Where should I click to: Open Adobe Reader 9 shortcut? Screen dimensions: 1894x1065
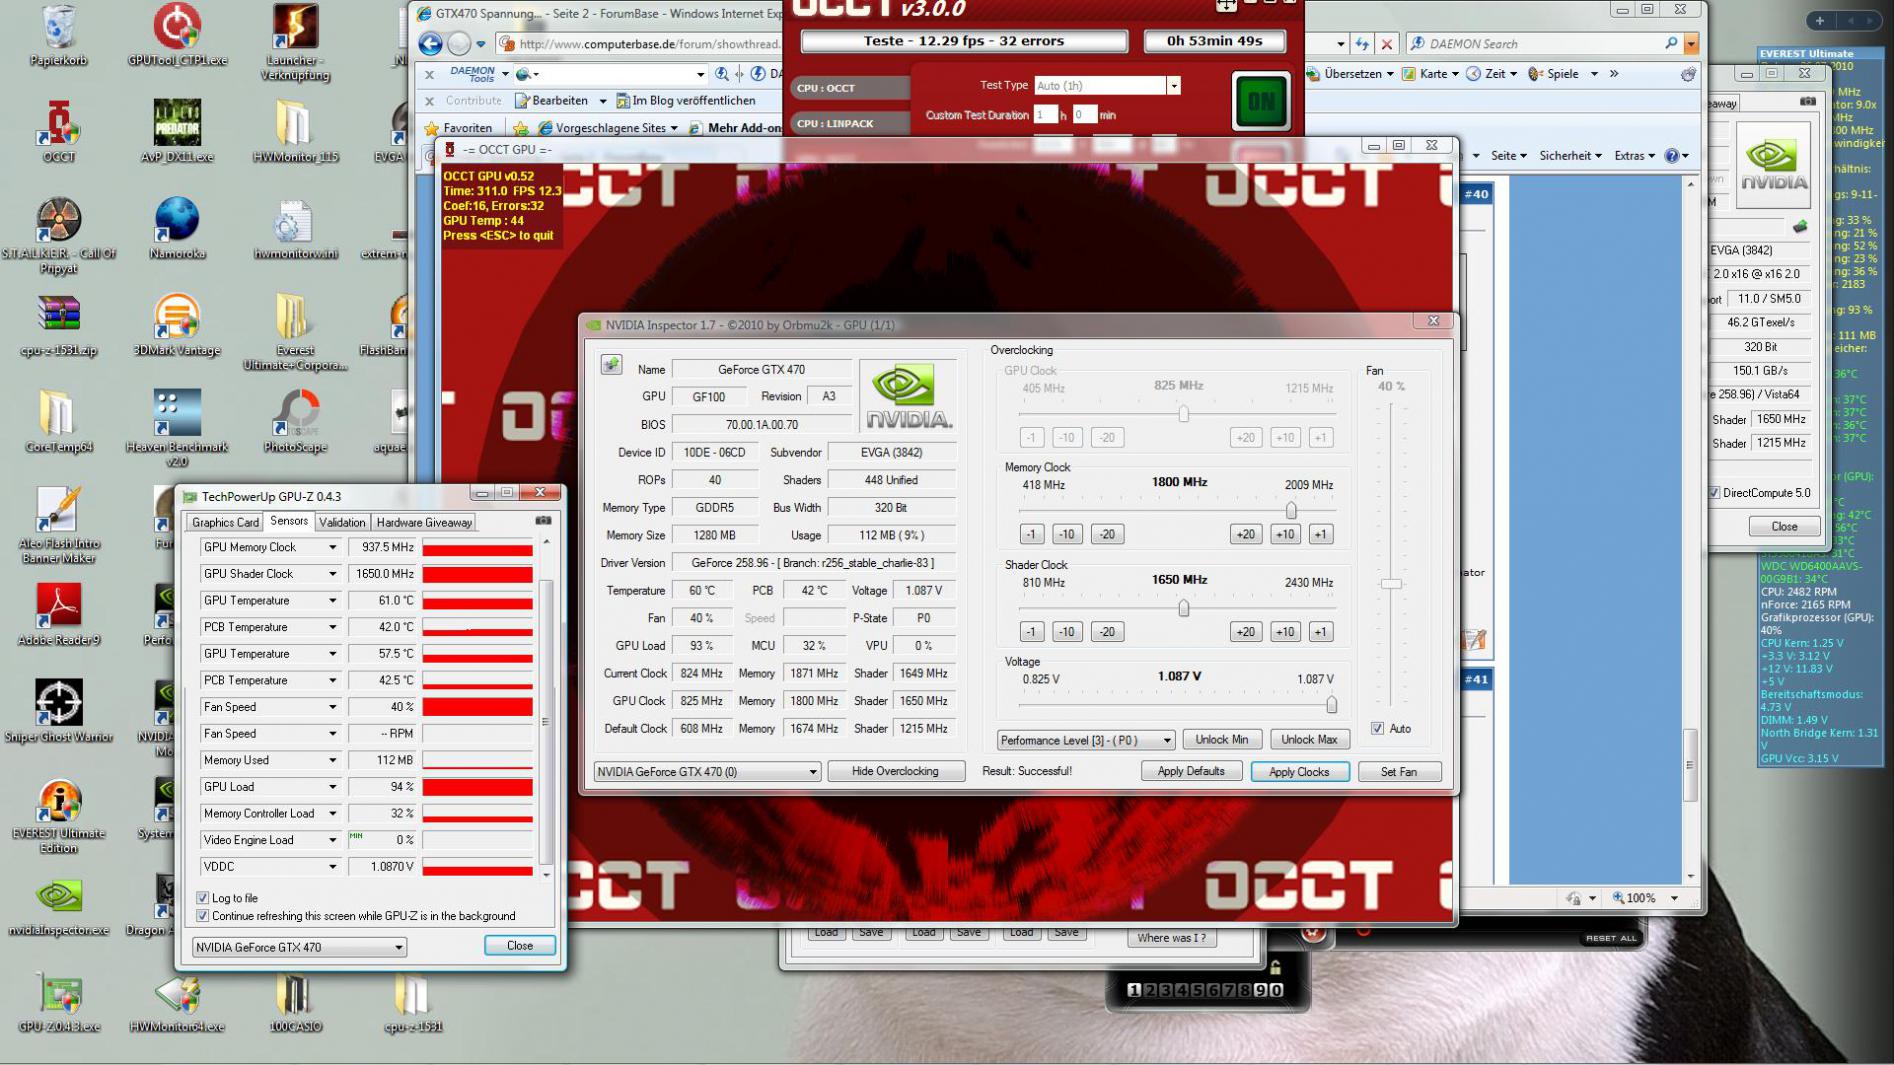tap(58, 615)
